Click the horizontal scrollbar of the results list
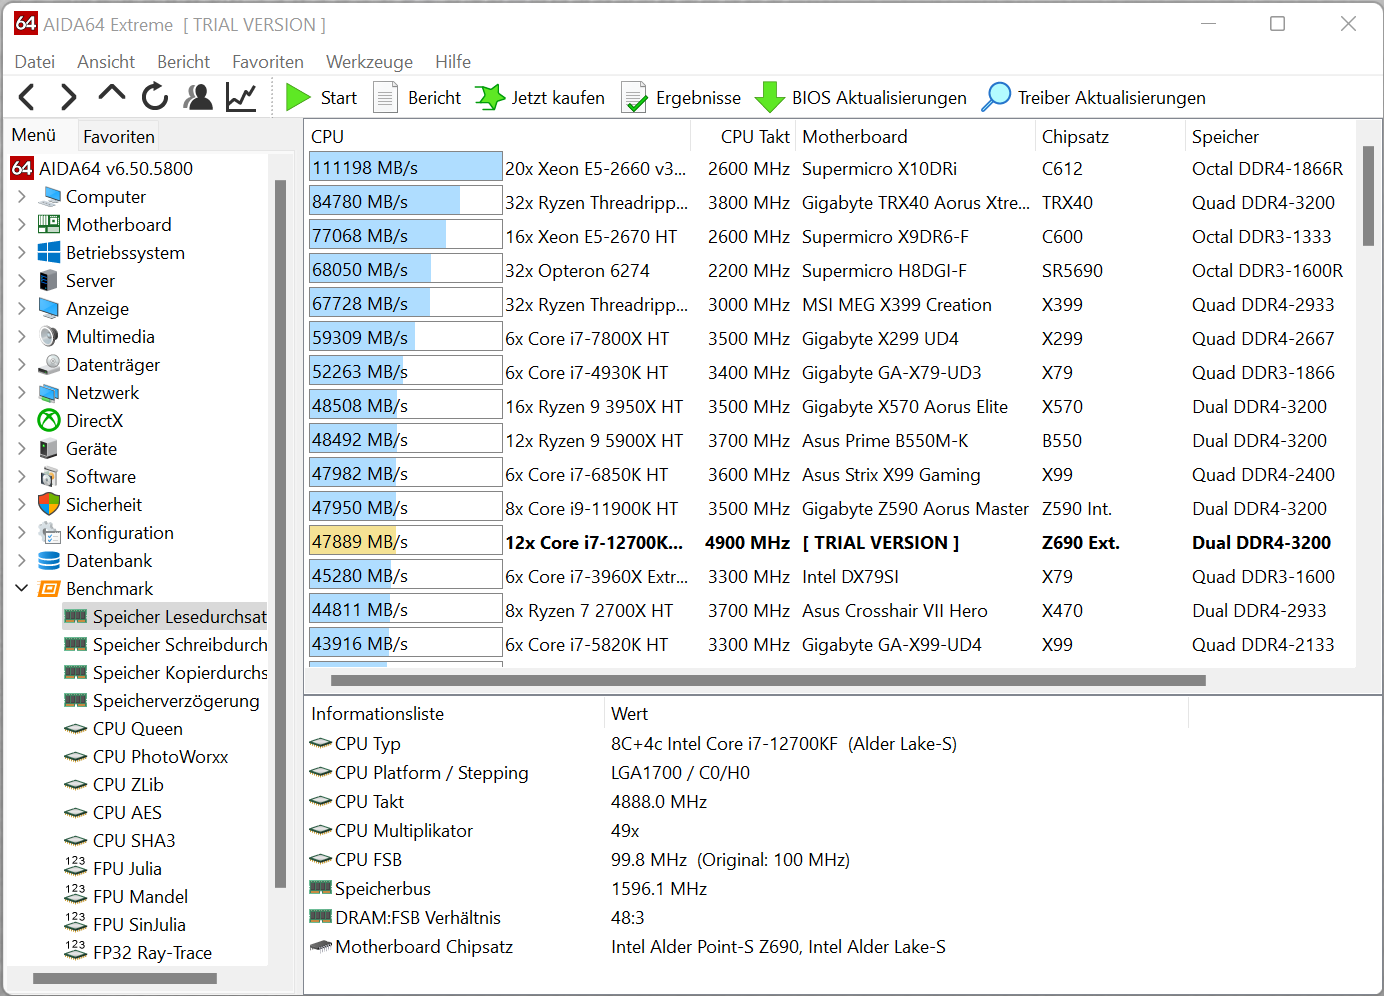The height and width of the screenshot is (996, 1384). 767,681
